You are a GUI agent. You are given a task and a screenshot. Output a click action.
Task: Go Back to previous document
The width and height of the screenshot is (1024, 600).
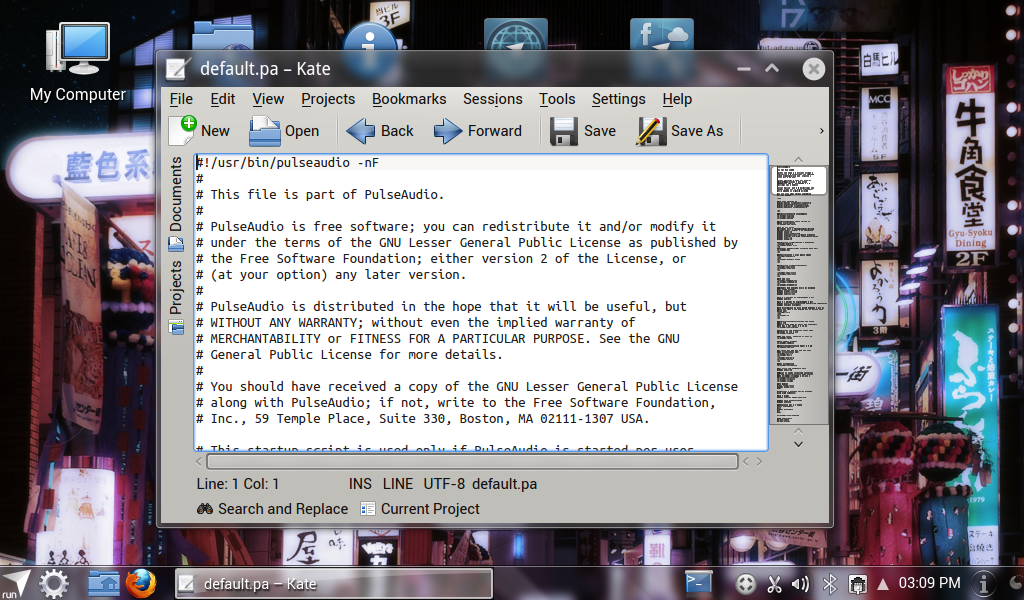[380, 131]
